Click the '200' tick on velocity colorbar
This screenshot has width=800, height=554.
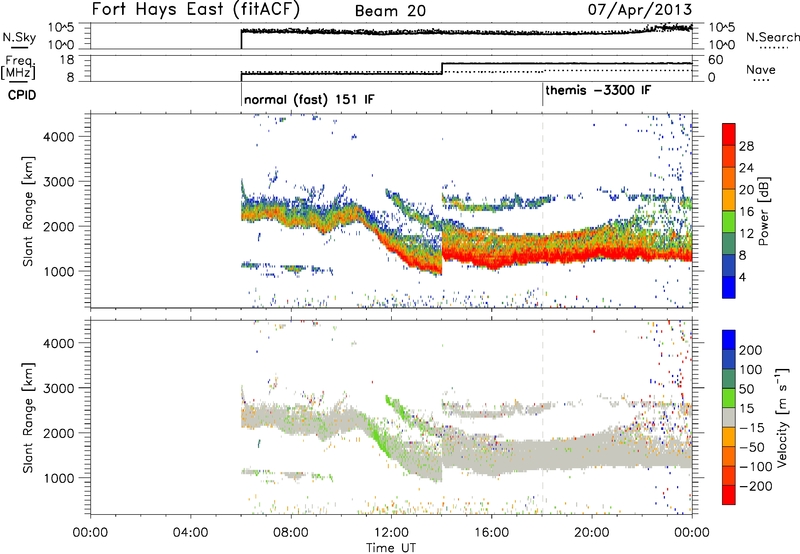click(751, 350)
